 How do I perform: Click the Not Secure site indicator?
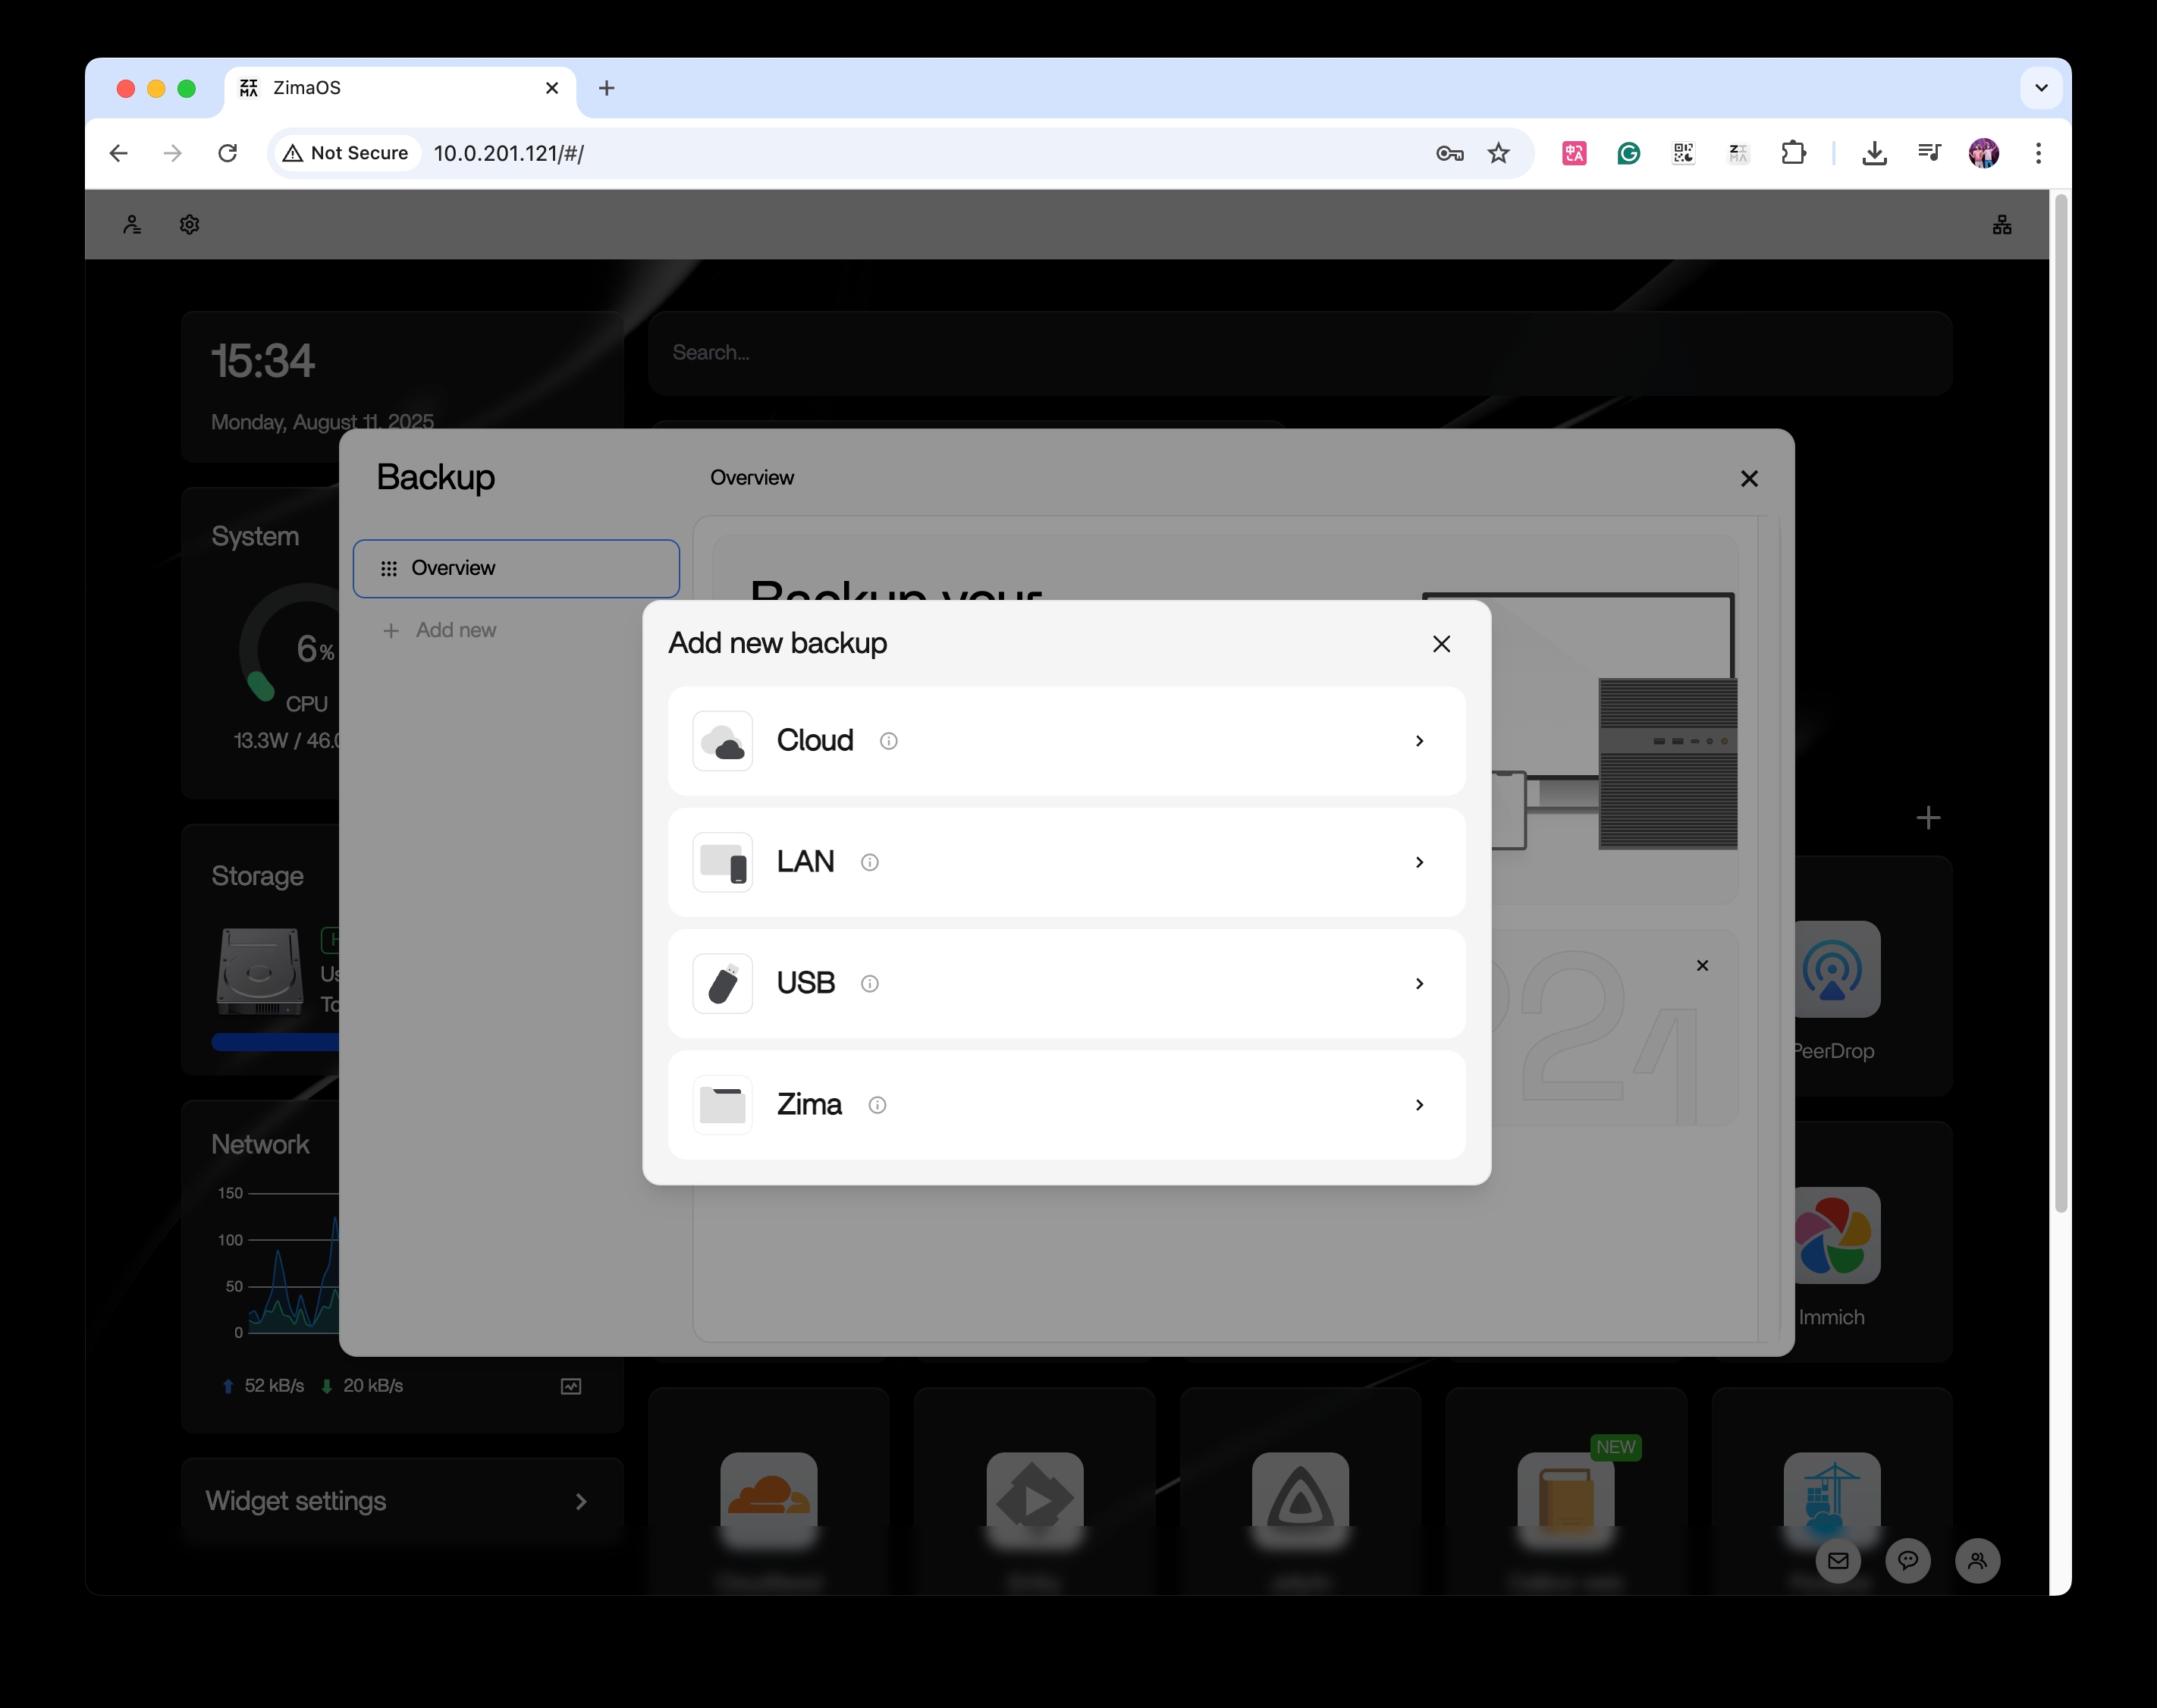point(347,153)
